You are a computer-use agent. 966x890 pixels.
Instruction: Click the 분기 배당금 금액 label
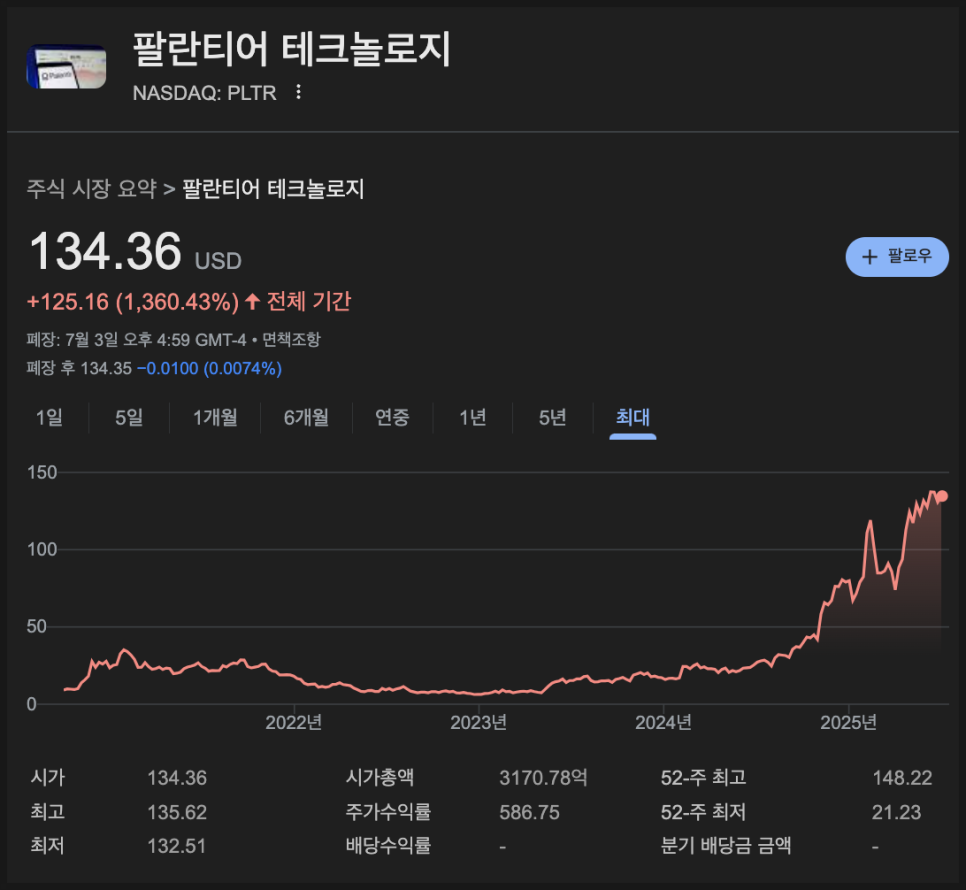click(726, 846)
